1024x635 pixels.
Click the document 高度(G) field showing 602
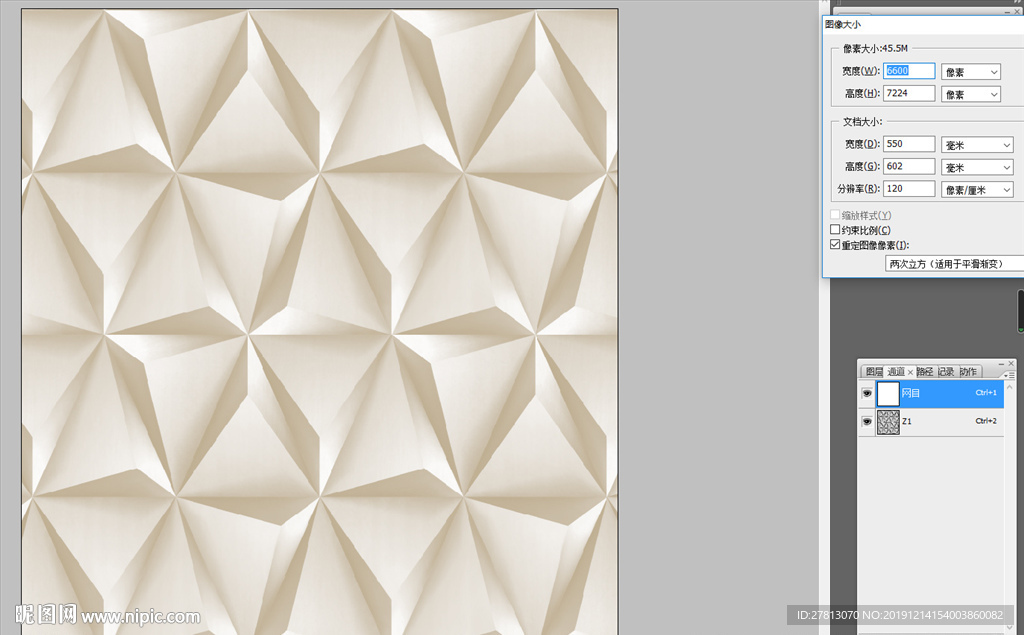pyautogui.click(x=908, y=167)
